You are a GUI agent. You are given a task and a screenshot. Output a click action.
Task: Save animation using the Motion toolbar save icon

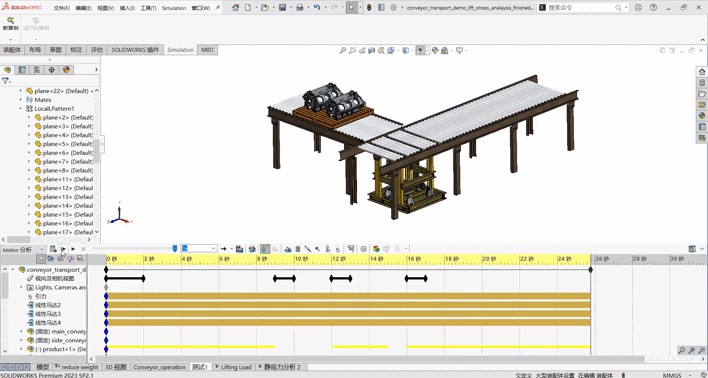click(239, 249)
